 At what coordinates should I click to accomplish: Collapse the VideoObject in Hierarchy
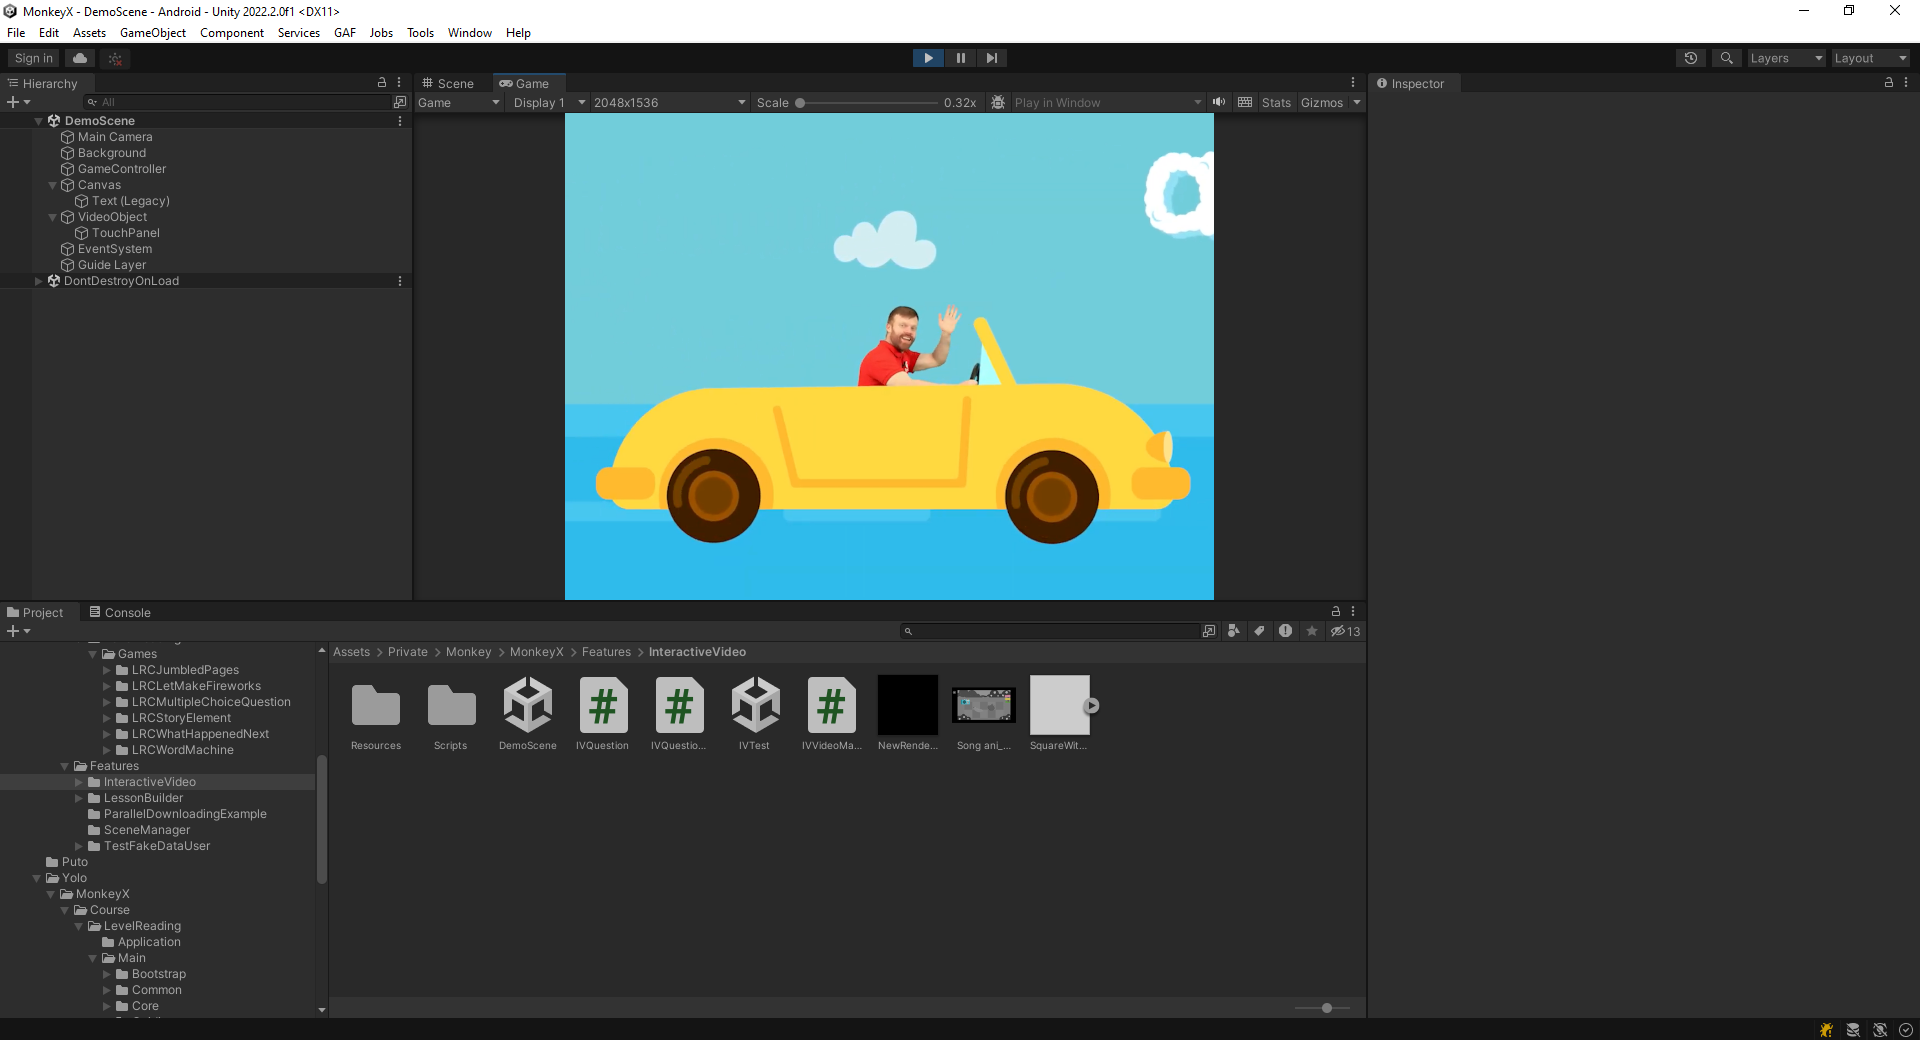[x=53, y=217]
